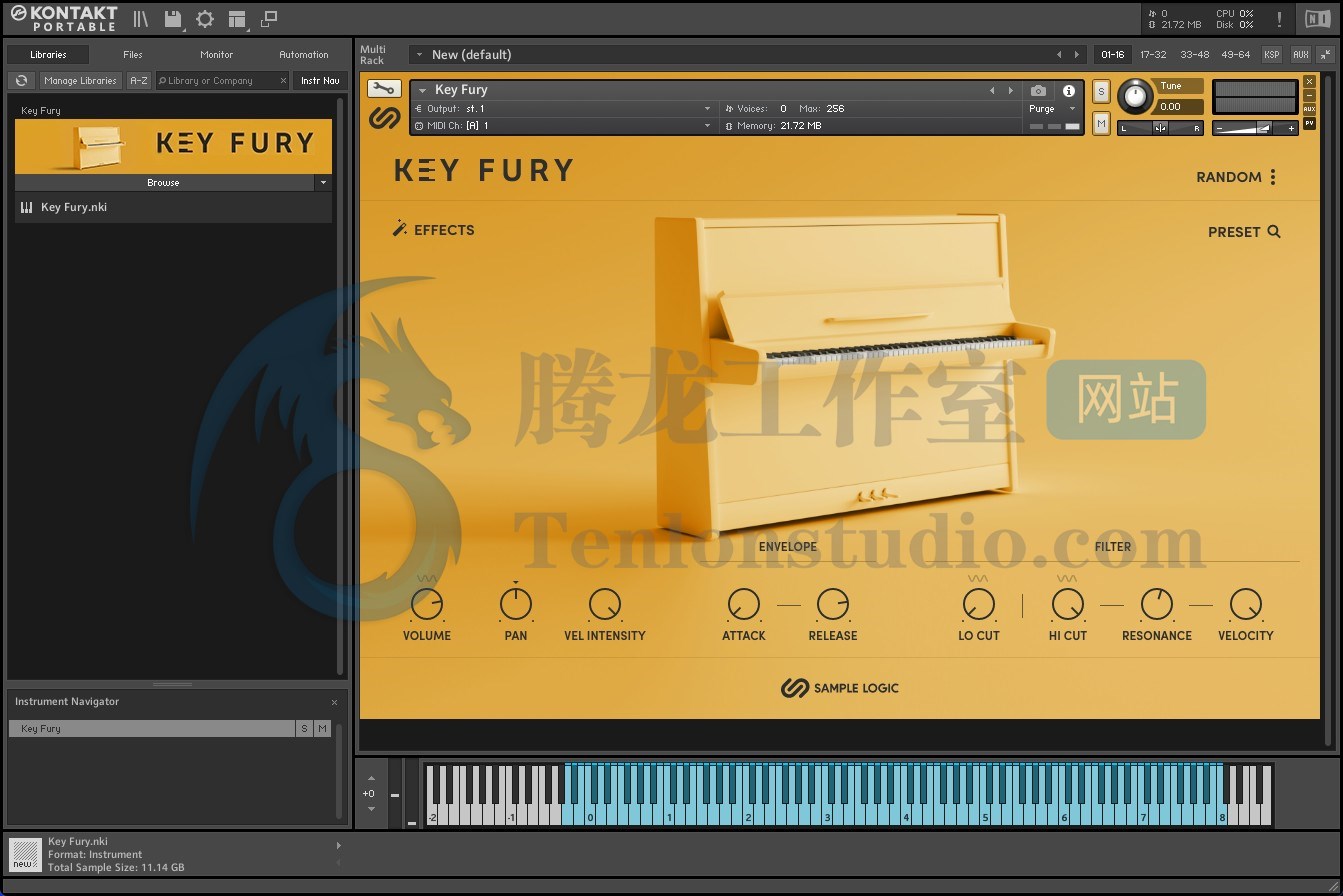The height and width of the screenshot is (896, 1343).
Task: Click the floppy disk save icon
Action: (173, 19)
